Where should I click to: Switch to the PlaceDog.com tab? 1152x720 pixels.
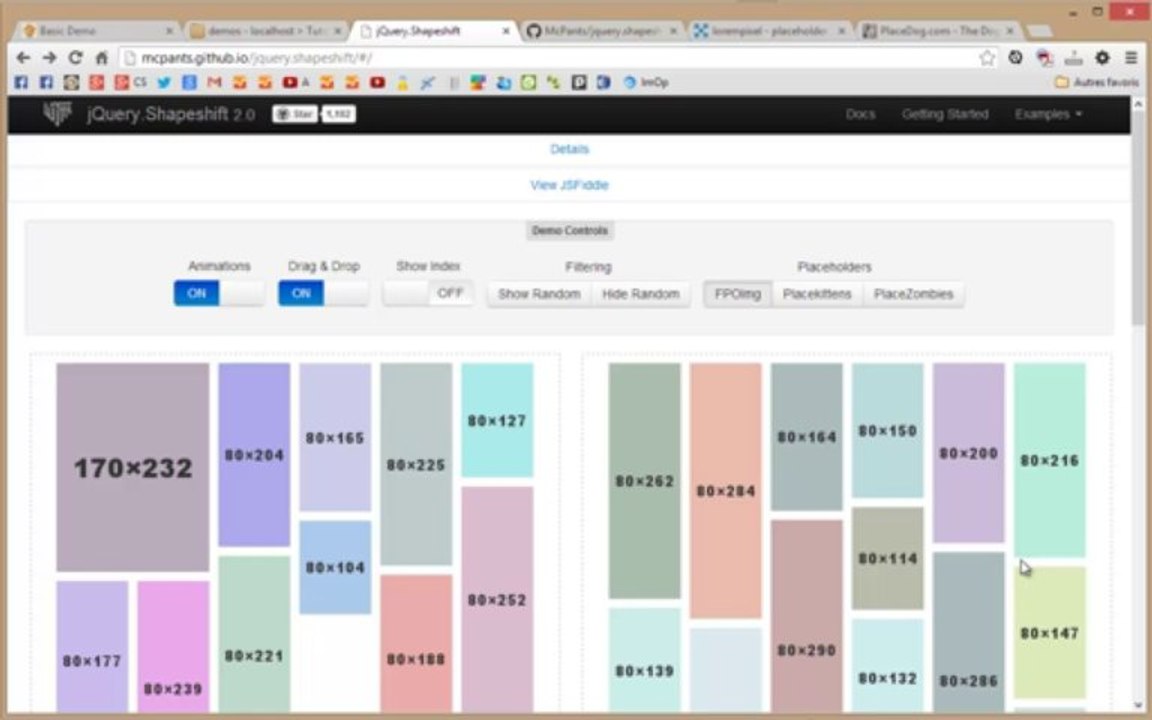pyautogui.click(x=938, y=31)
